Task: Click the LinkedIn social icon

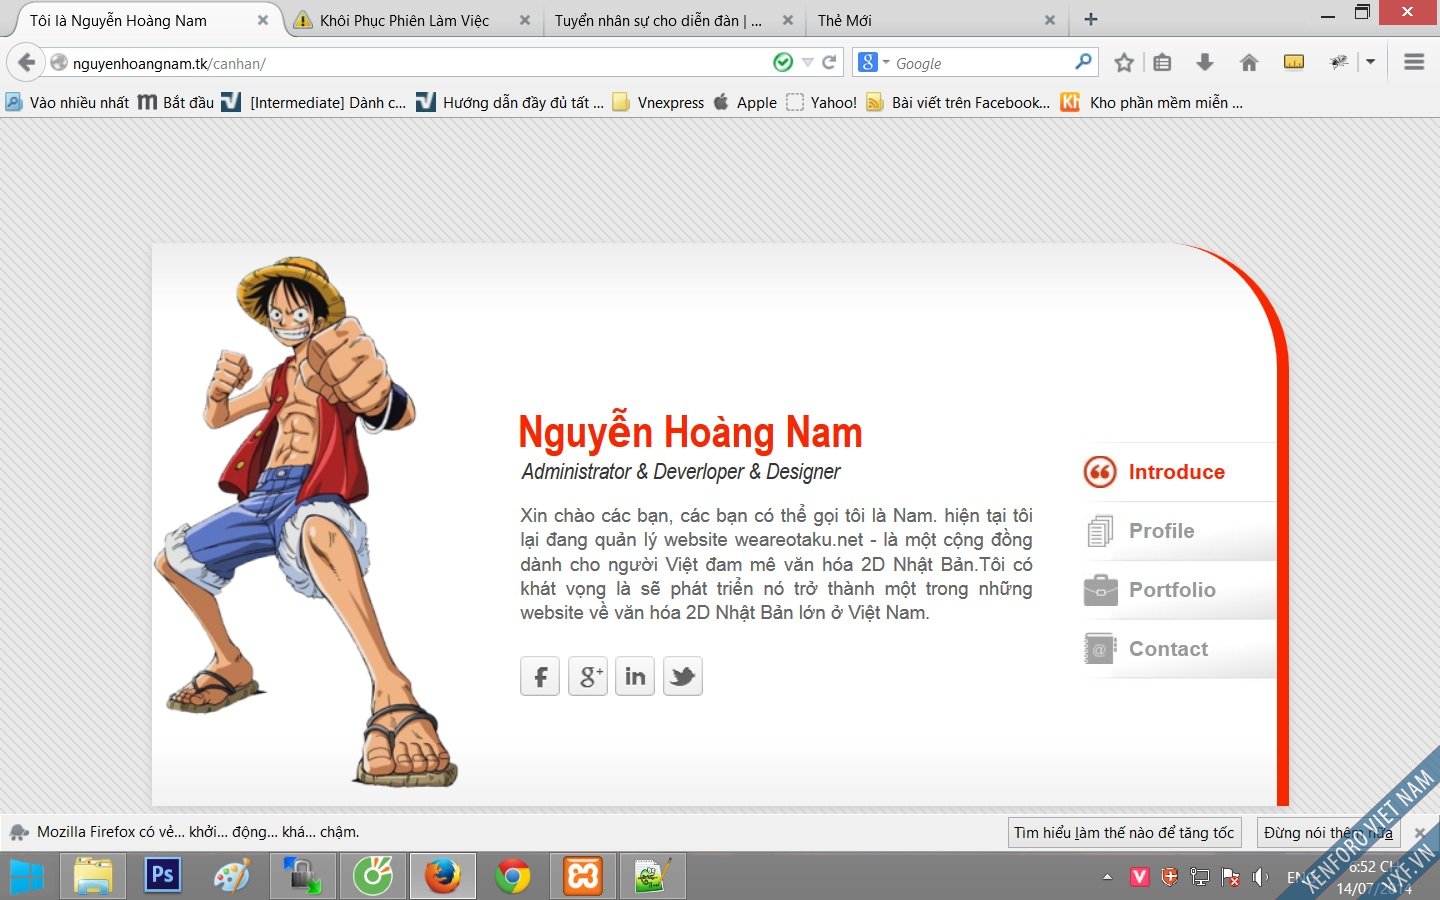Action: 635,676
